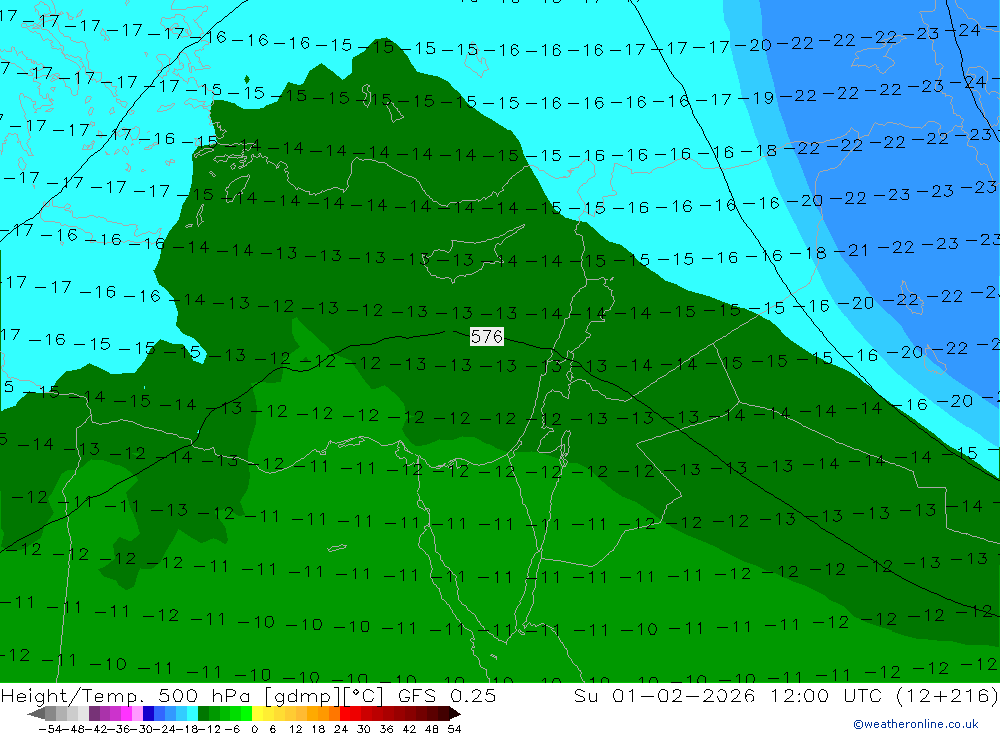Click the dark maroon right arrow of legend

tap(455, 713)
